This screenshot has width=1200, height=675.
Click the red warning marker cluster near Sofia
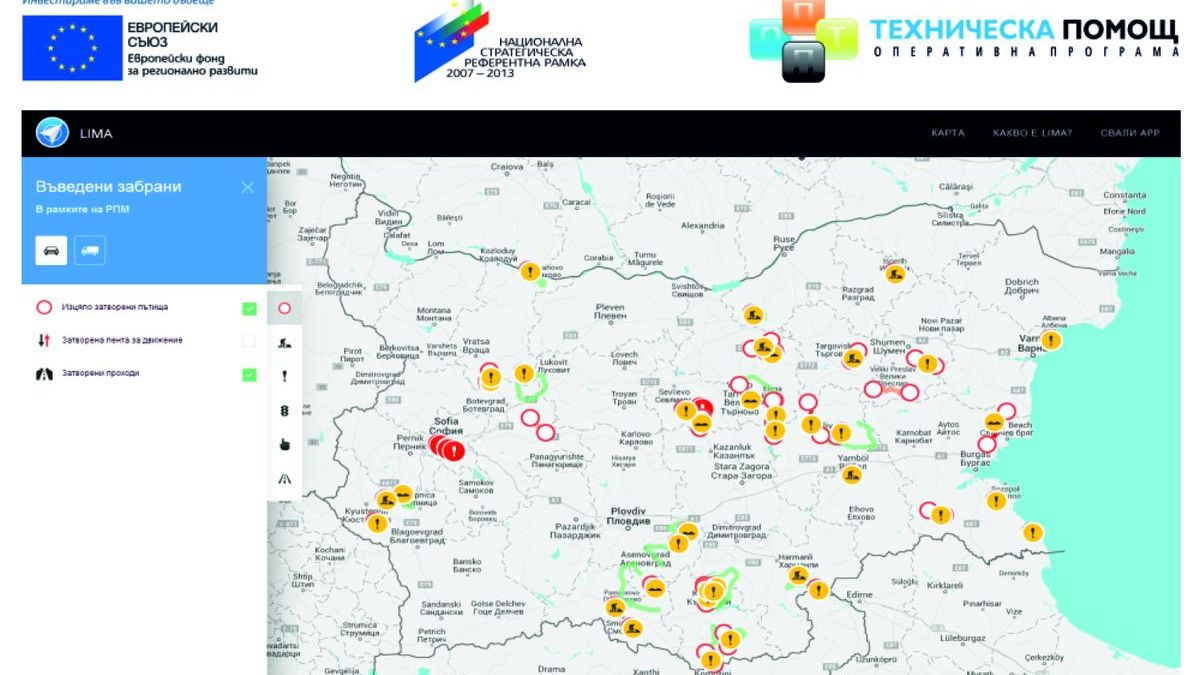448,449
